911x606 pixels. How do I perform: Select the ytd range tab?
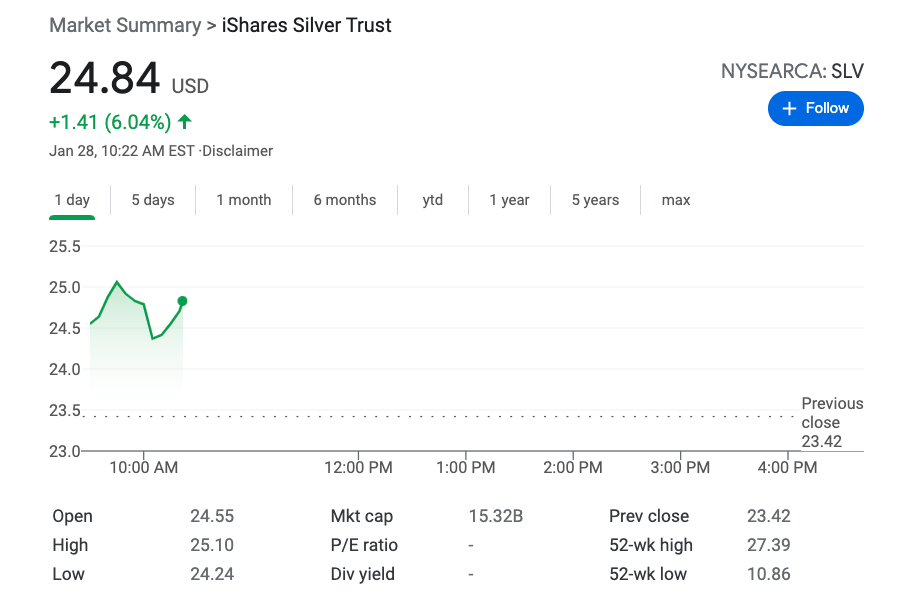click(433, 200)
